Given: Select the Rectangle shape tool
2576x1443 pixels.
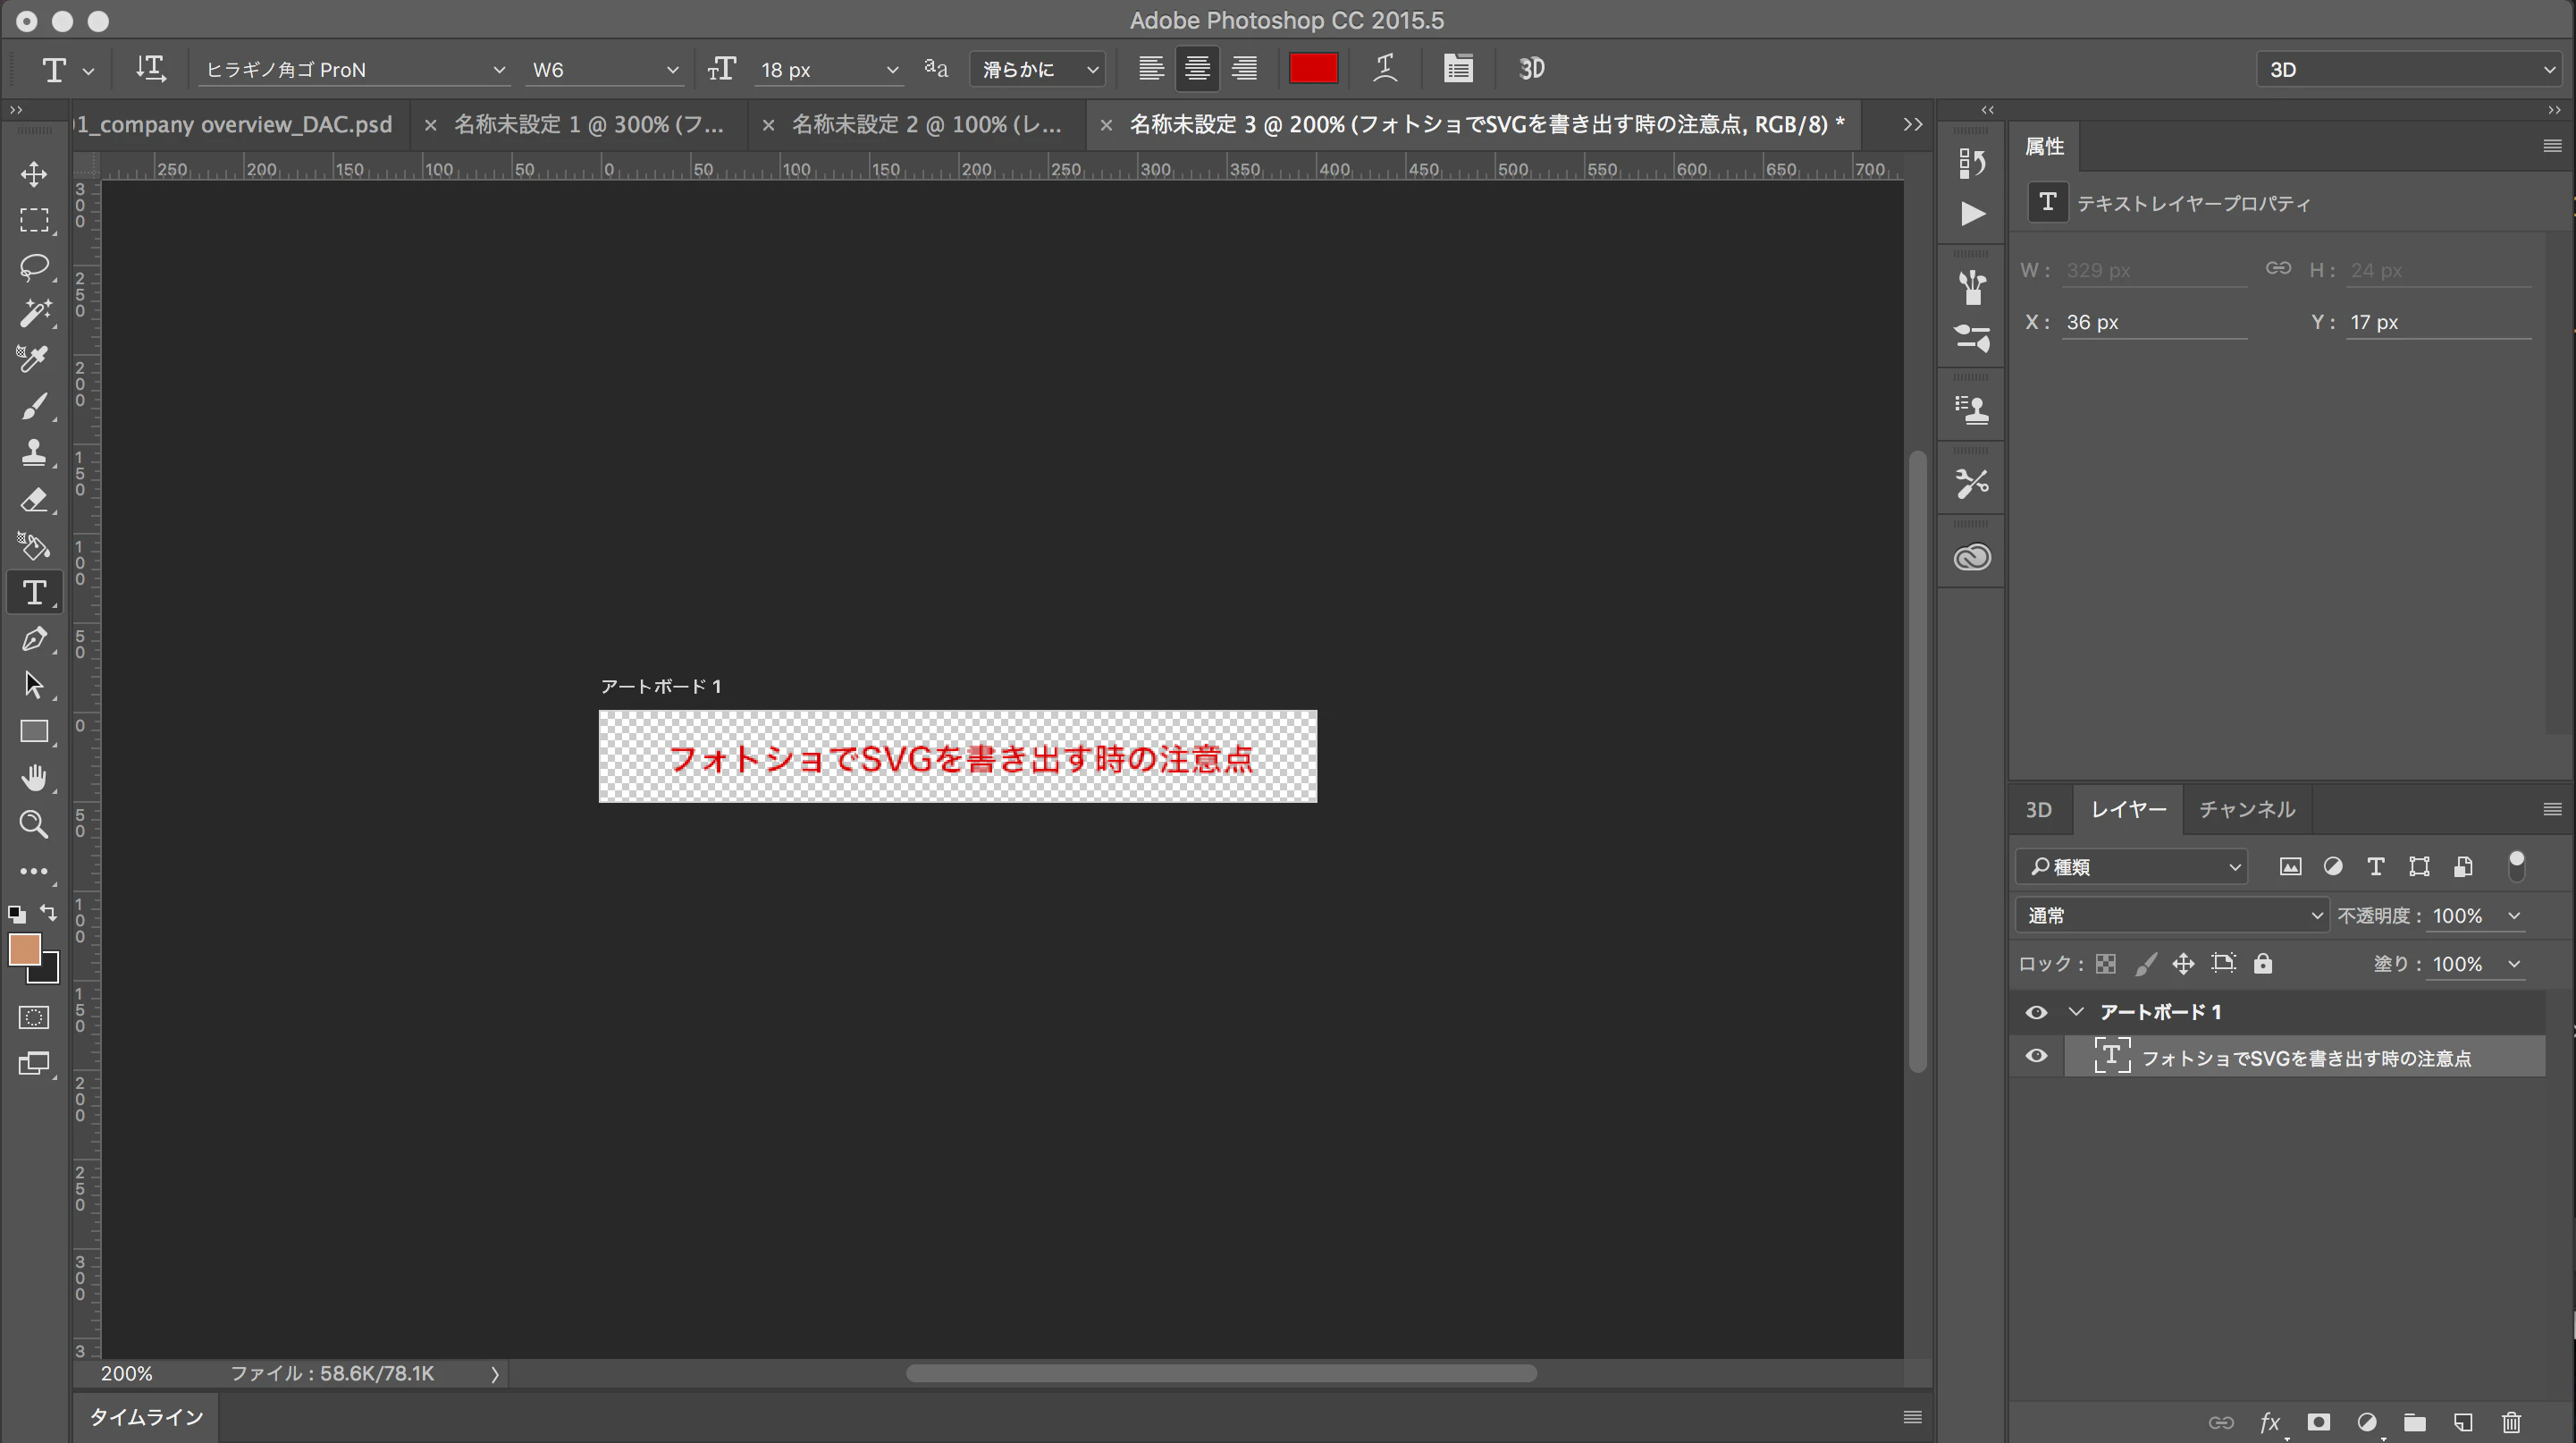Looking at the screenshot, I should pyautogui.click(x=34, y=731).
